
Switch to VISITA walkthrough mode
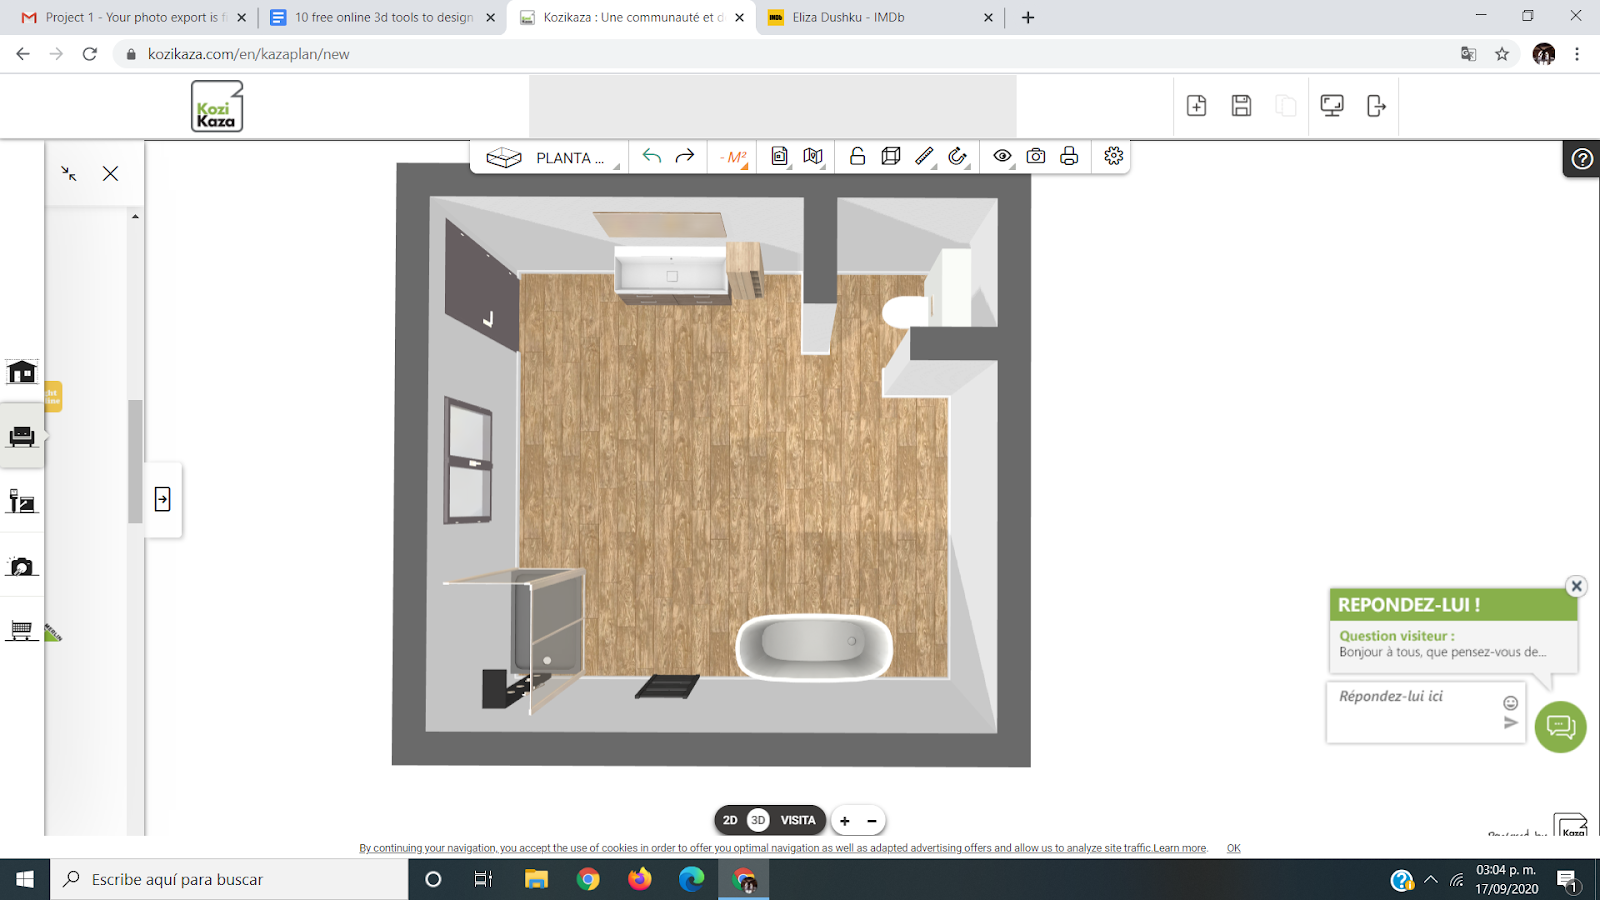pyautogui.click(x=798, y=820)
